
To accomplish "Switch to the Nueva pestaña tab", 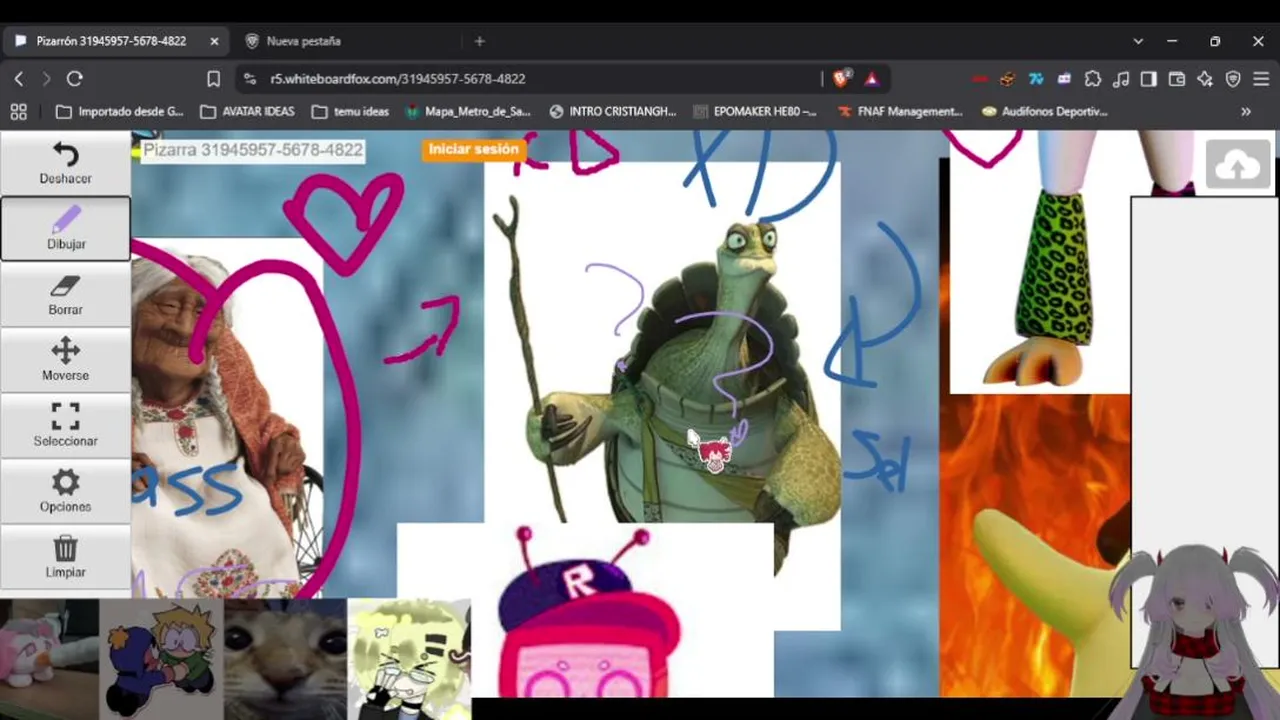I will pos(304,41).
